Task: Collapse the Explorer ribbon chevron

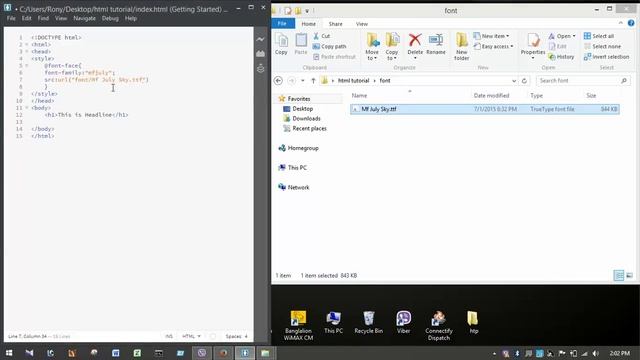Action: (x=620, y=23)
